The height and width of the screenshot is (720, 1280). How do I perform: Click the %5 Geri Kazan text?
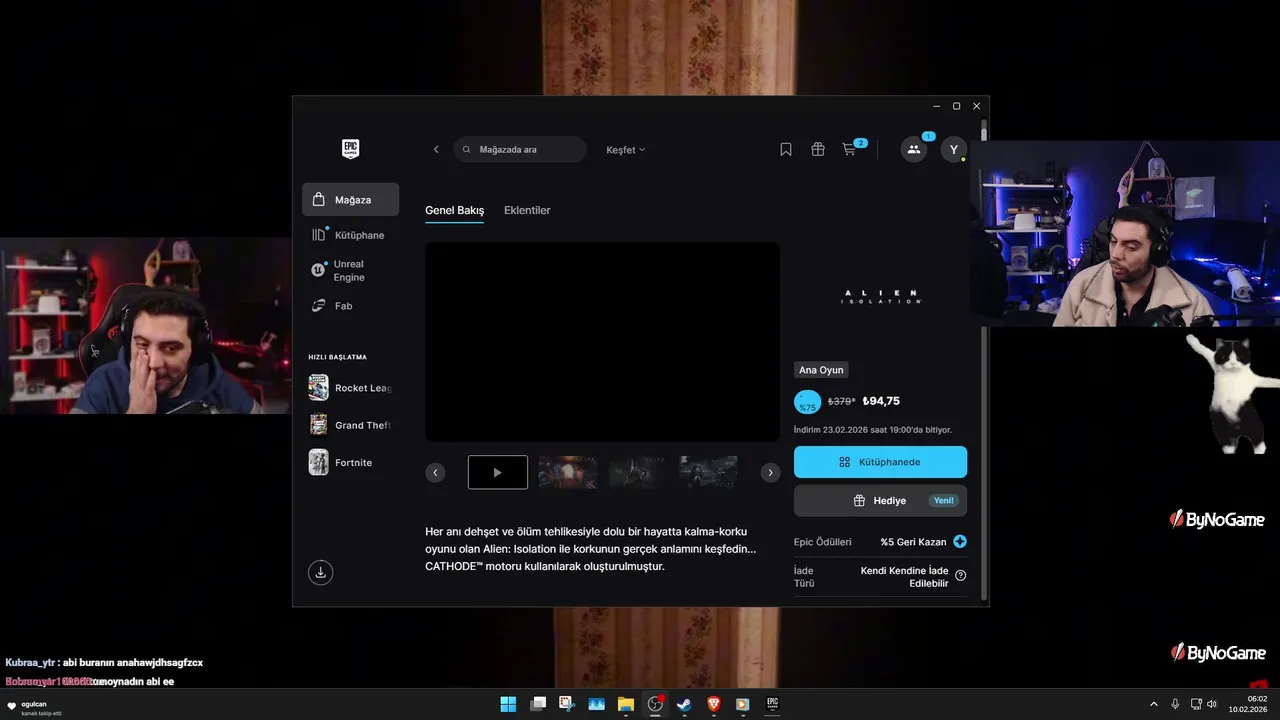[913, 542]
